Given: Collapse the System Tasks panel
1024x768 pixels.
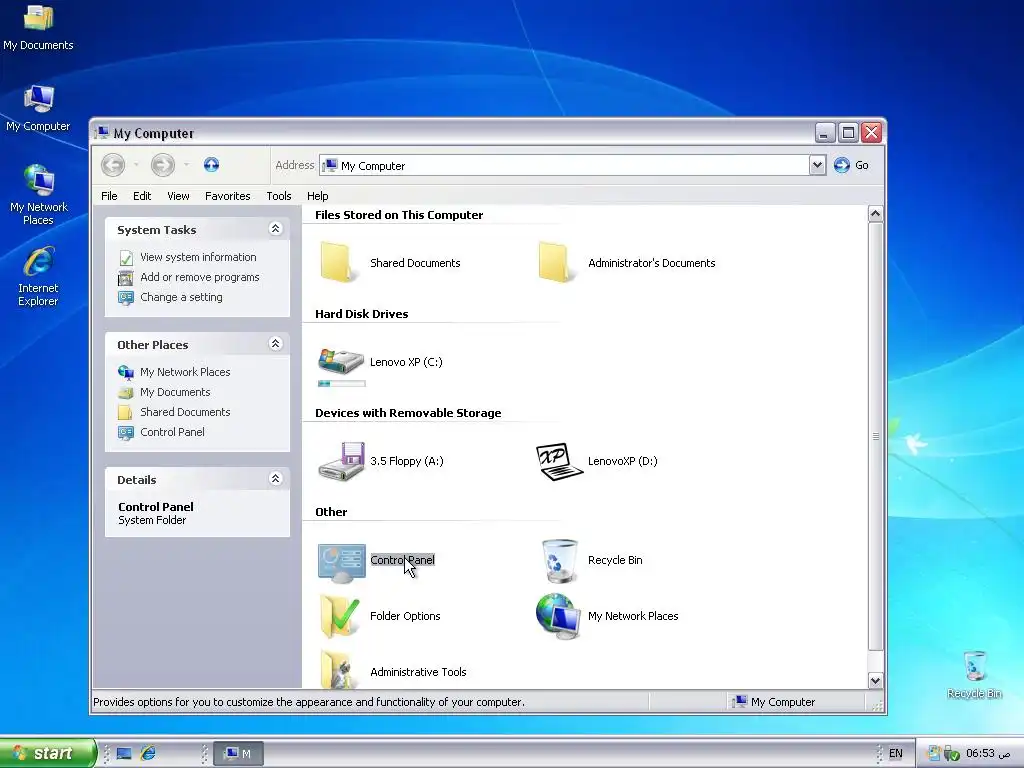Looking at the screenshot, I should click(x=276, y=229).
